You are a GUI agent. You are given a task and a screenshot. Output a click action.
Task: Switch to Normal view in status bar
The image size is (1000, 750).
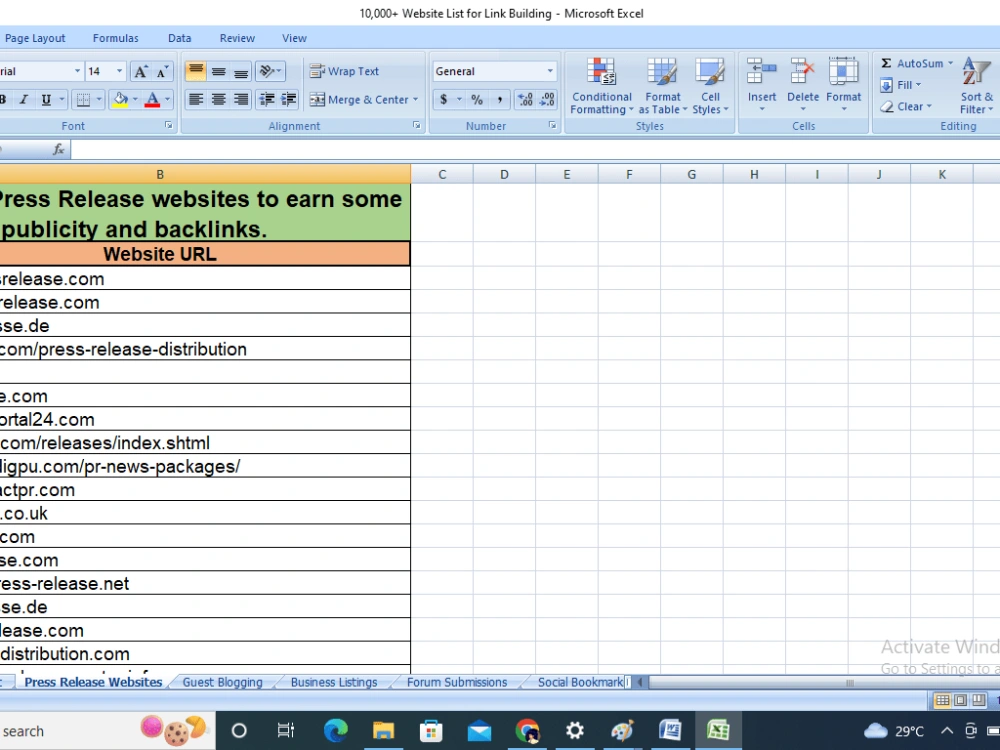click(942, 700)
